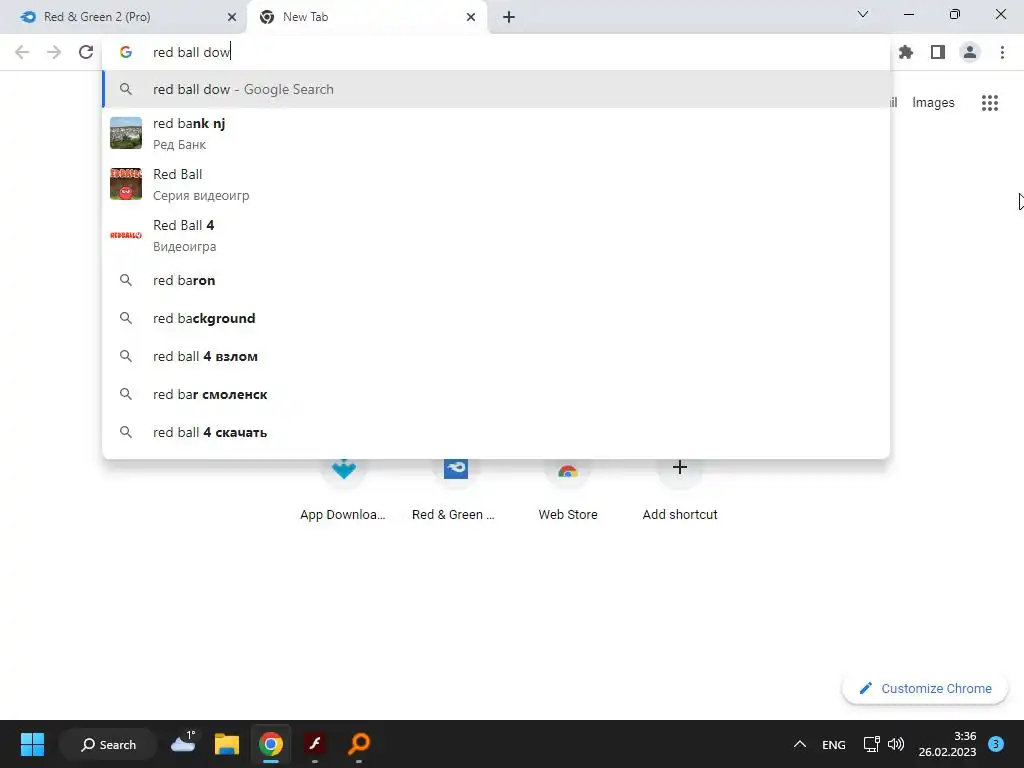Viewport: 1024px width, 768px height.
Task: Reload the current page
Action: click(x=86, y=52)
